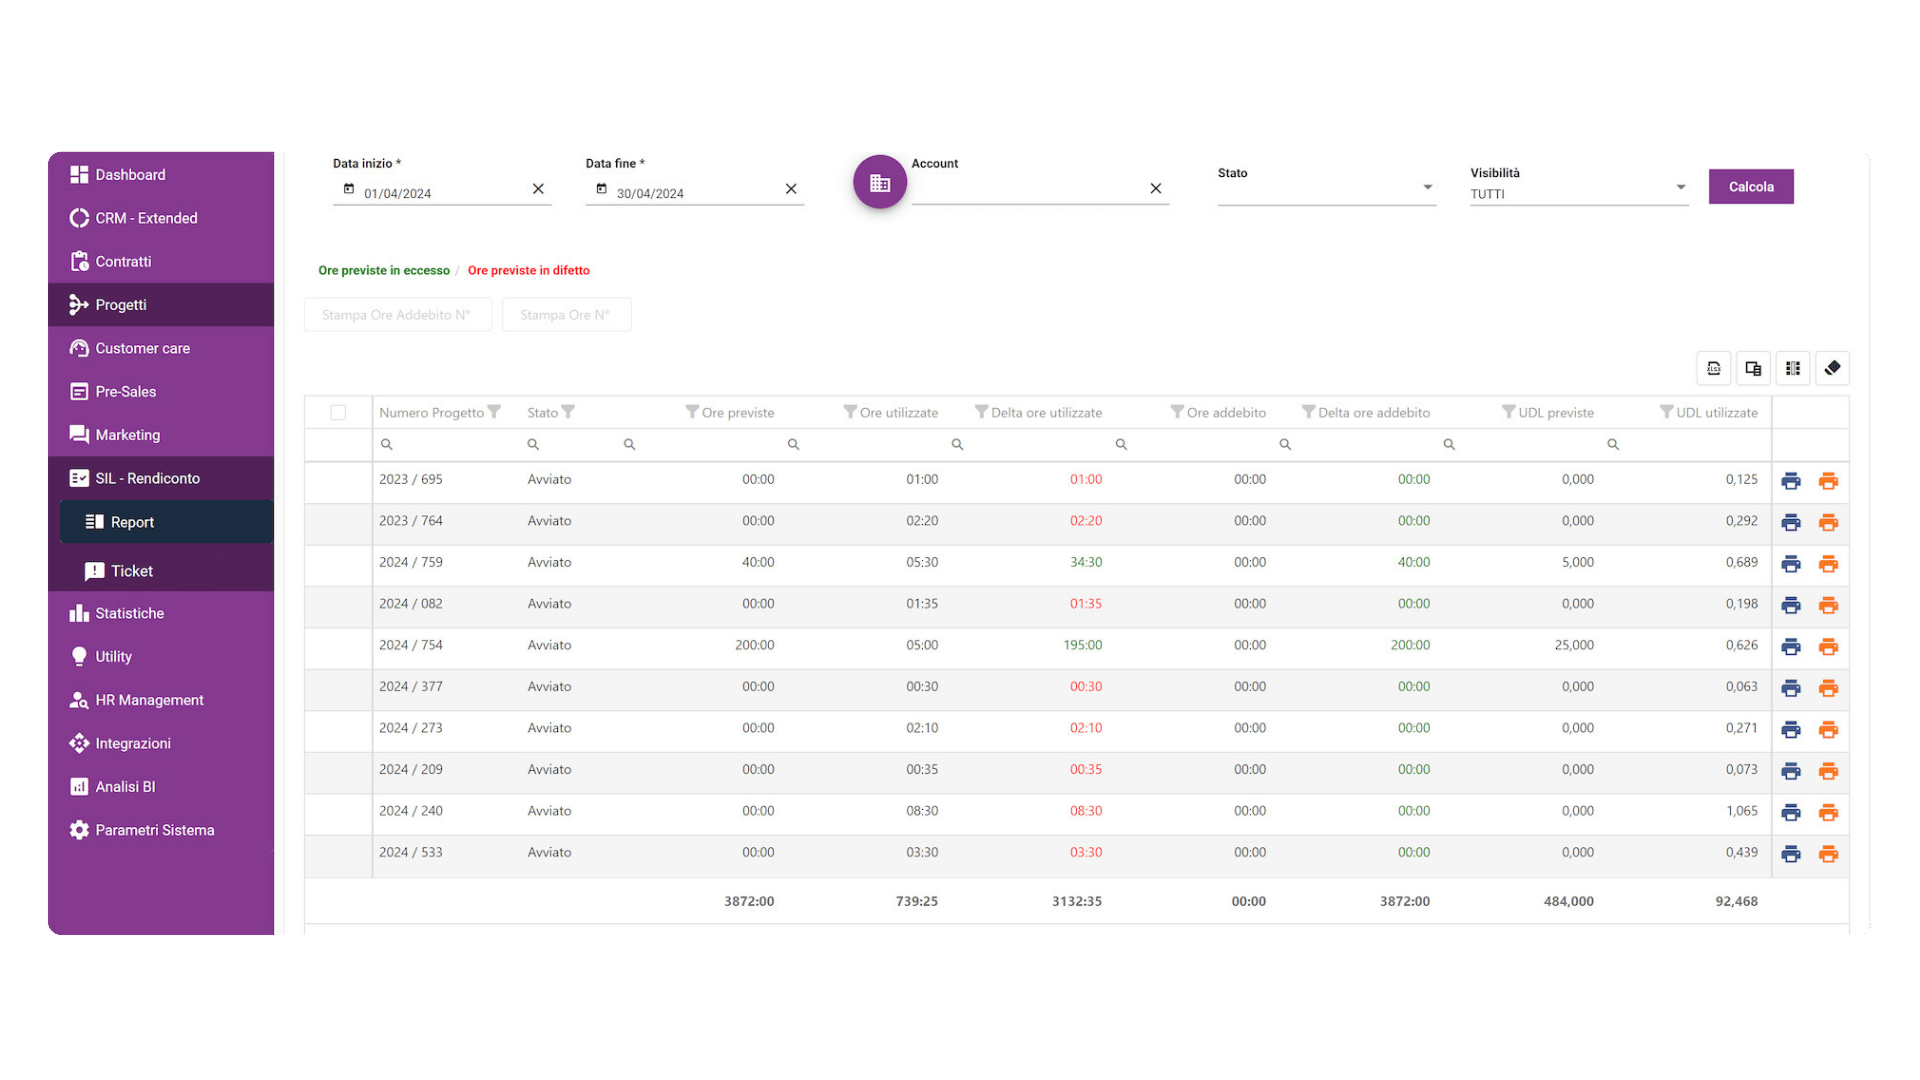Tick the select-all checkbox in table header

pos(338,413)
